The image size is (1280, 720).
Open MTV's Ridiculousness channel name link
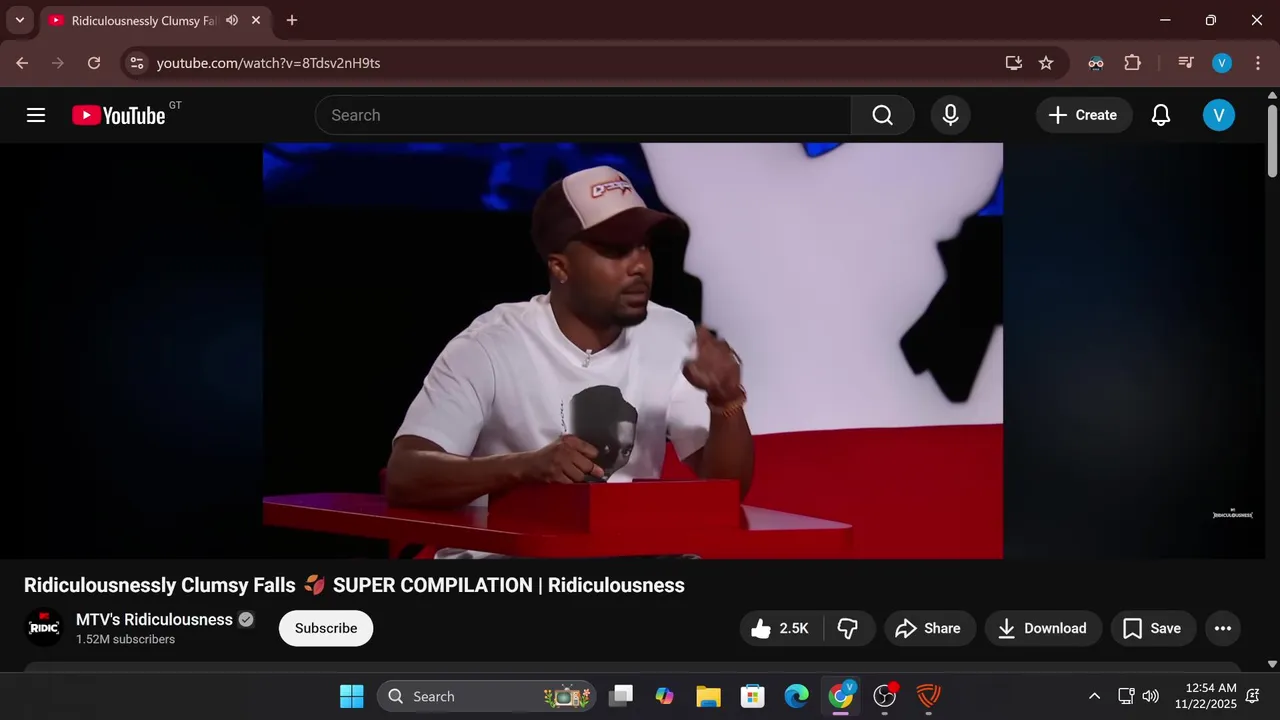pos(154,619)
